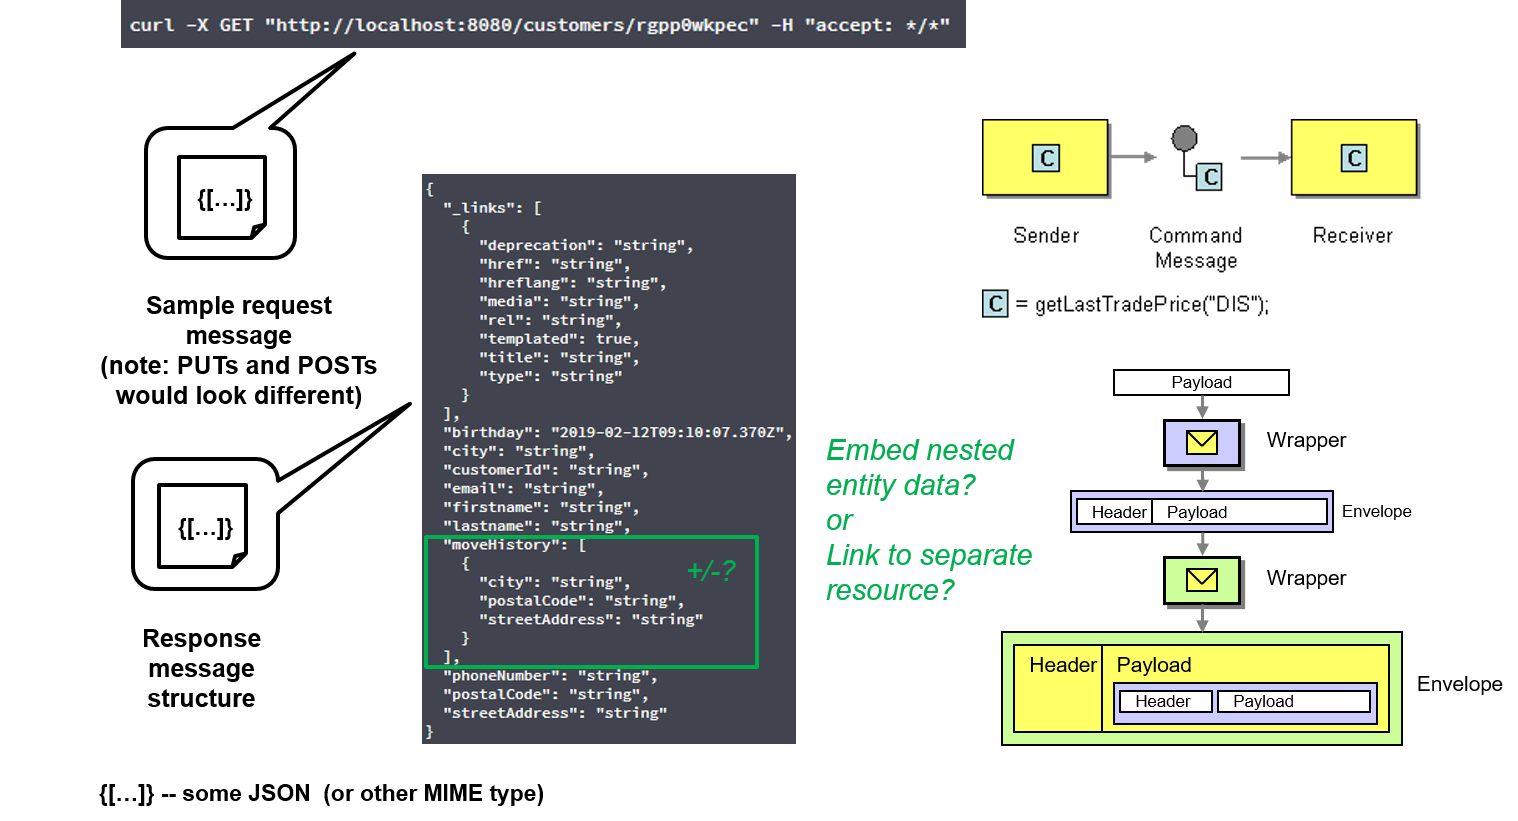Click the arrow leaving the left yellow box

(x=1134, y=157)
